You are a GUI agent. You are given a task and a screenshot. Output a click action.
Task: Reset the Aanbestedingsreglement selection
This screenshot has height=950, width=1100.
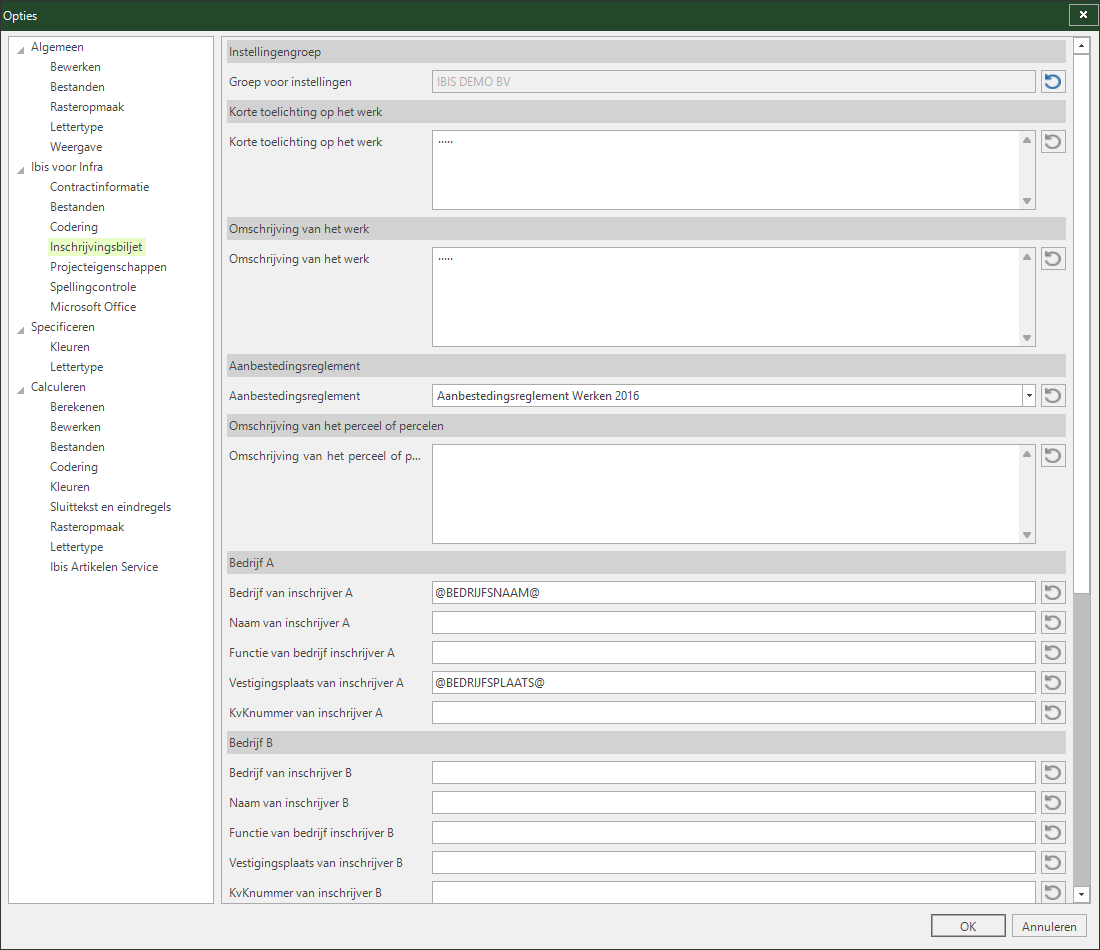click(1052, 396)
